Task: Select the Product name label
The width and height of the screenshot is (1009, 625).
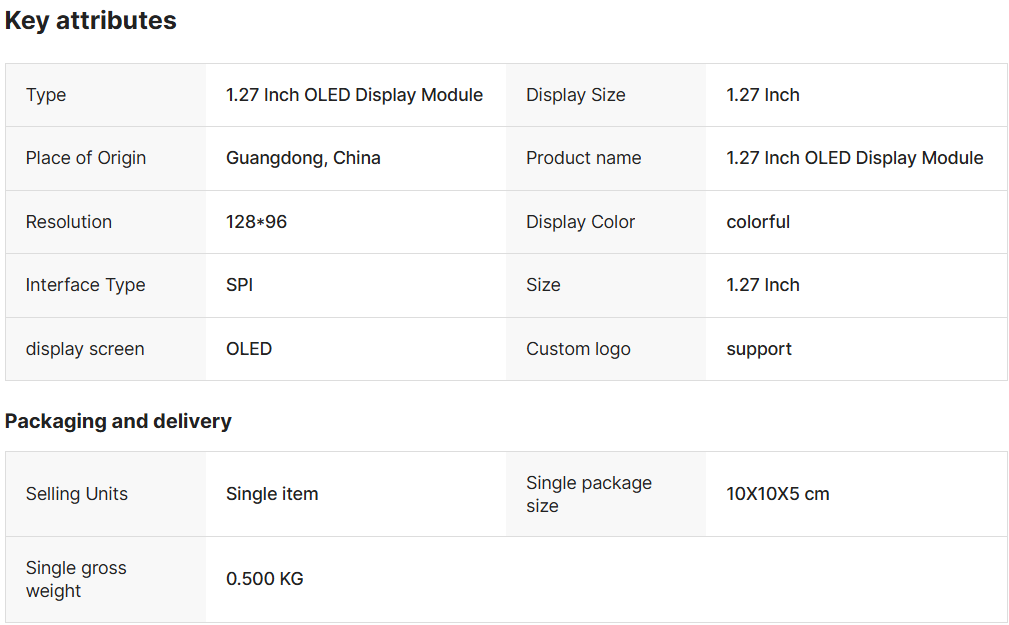Action: click(x=584, y=158)
